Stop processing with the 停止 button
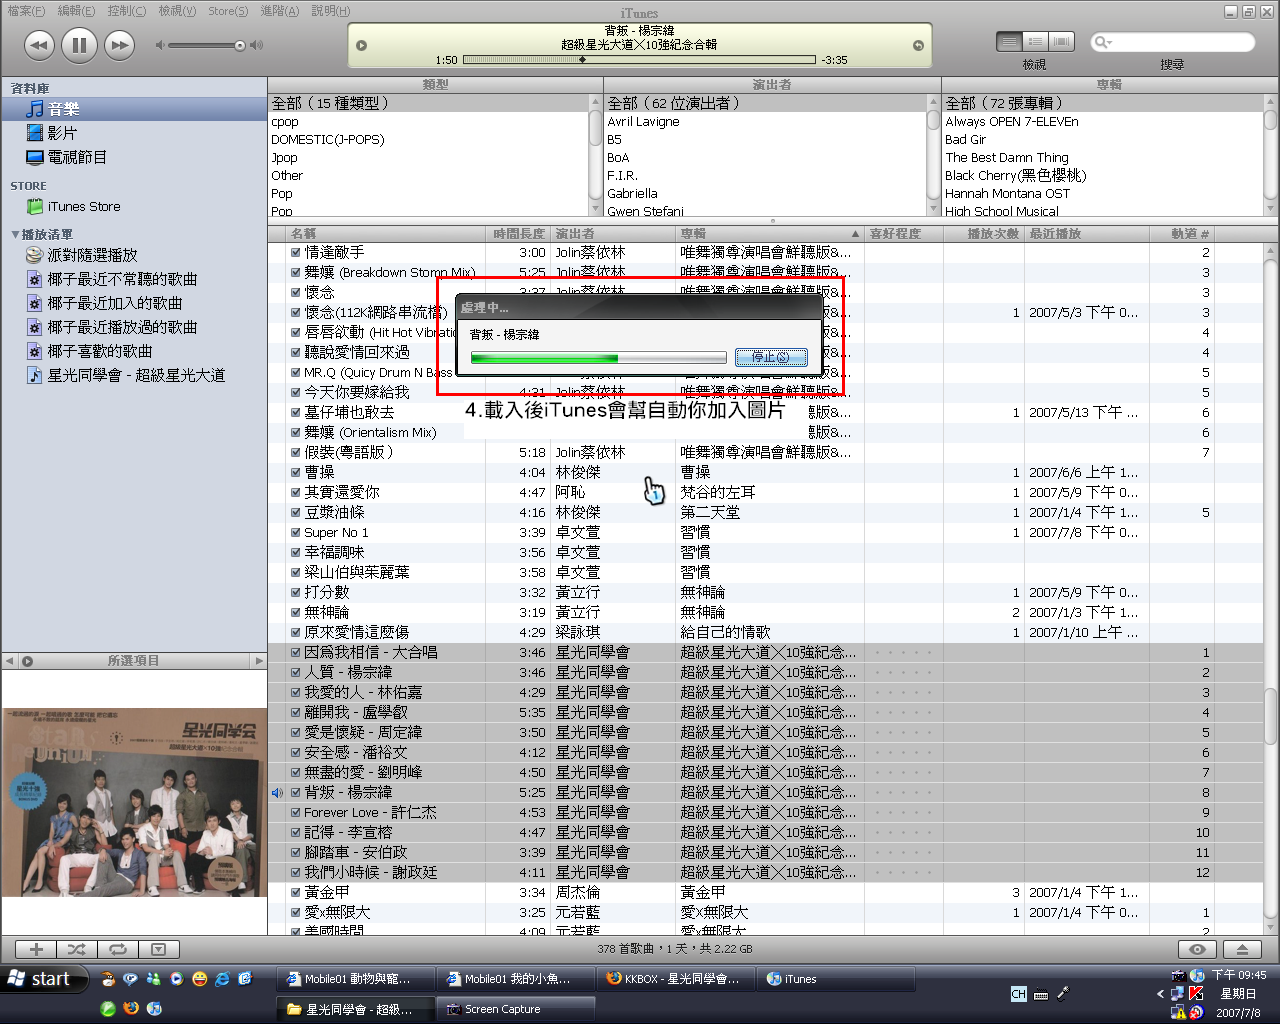The height and width of the screenshot is (1024, 1280). tap(771, 357)
